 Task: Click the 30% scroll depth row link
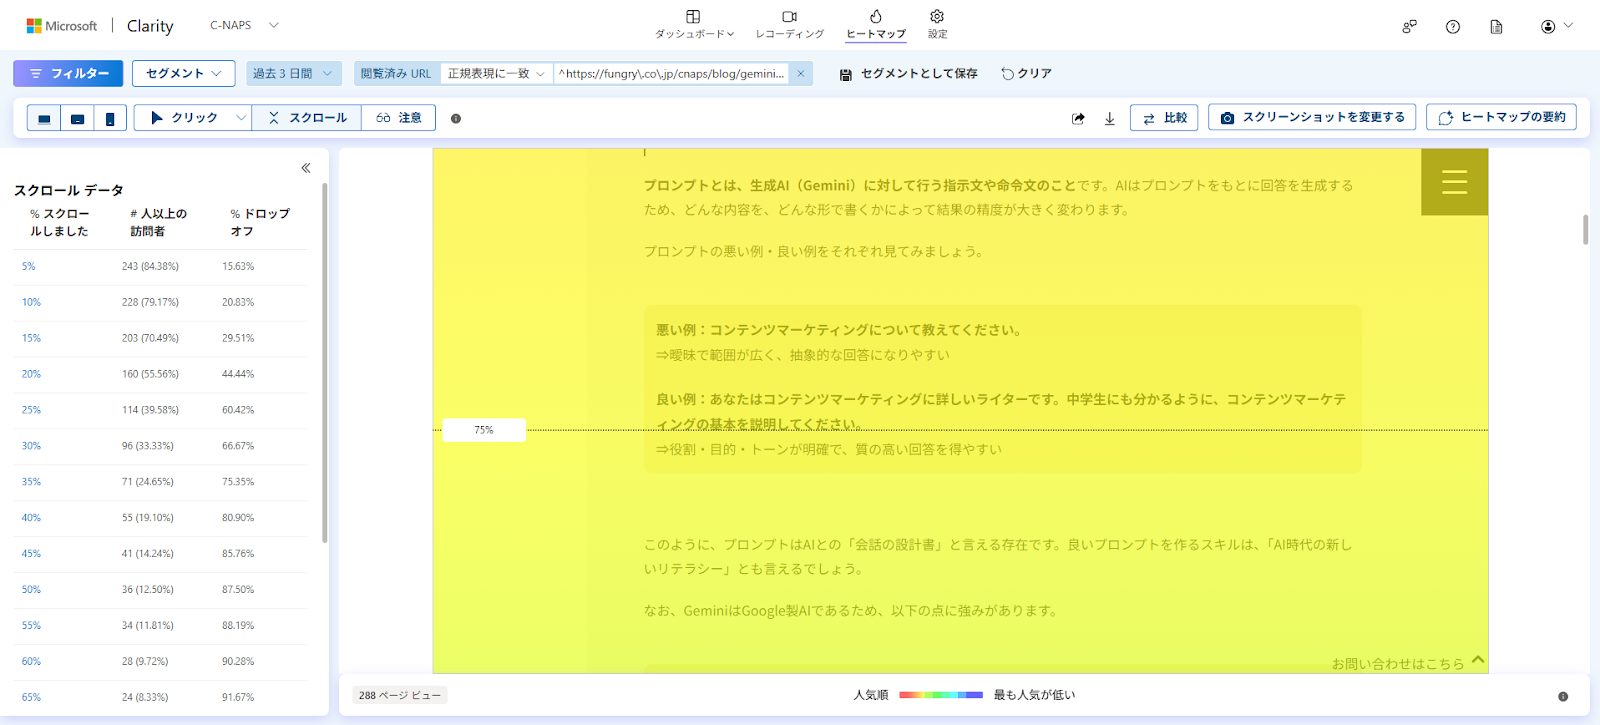pos(31,446)
